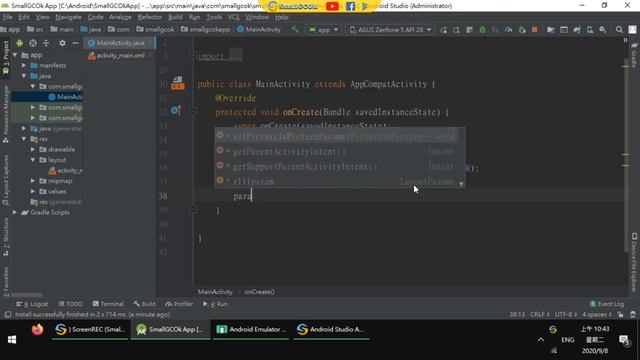
Task: Select MainActivity in the project tree
Action: (65, 97)
